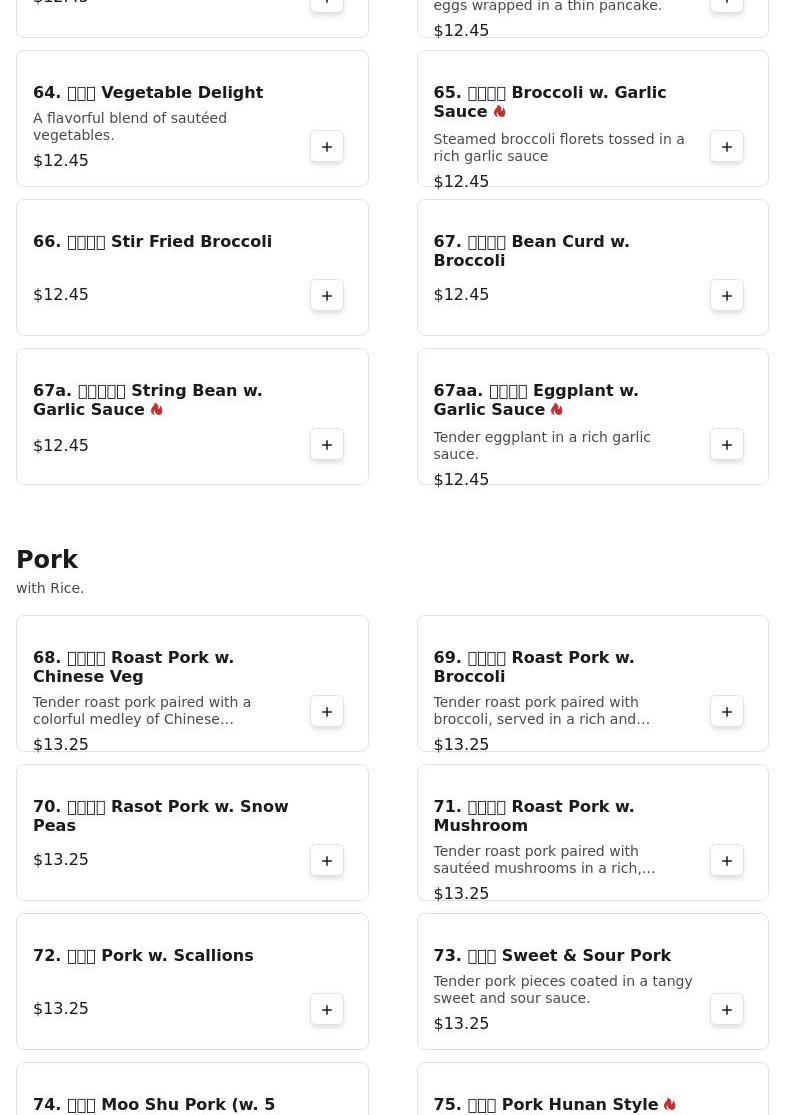This screenshot has height=1115, width=785.
Task: Add Roast Pork w. Mushroom to cart
Action: pyautogui.click(x=727, y=861)
